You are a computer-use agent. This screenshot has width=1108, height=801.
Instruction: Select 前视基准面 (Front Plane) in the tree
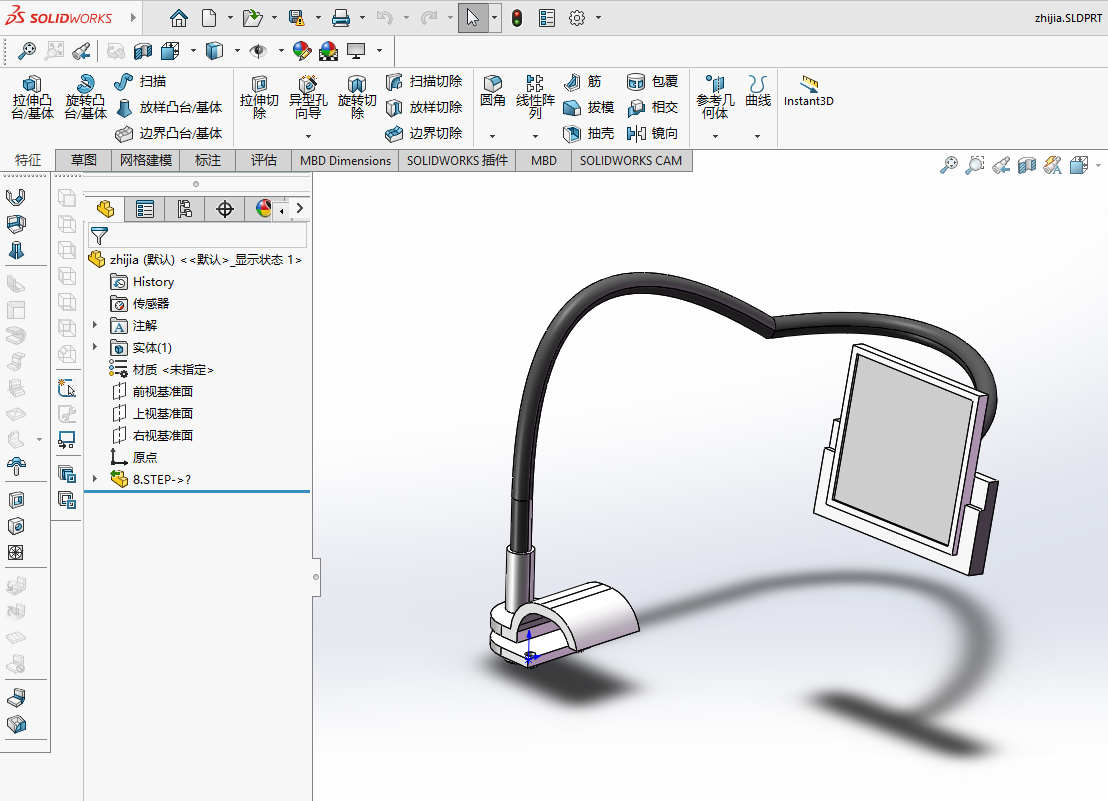coord(162,391)
